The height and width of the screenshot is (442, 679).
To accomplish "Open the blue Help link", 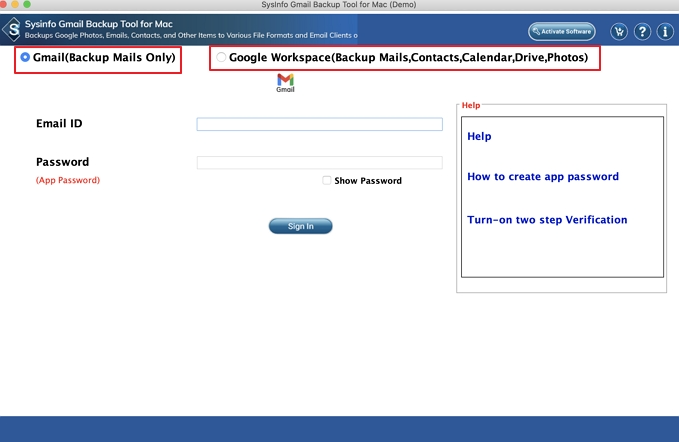I will [479, 136].
